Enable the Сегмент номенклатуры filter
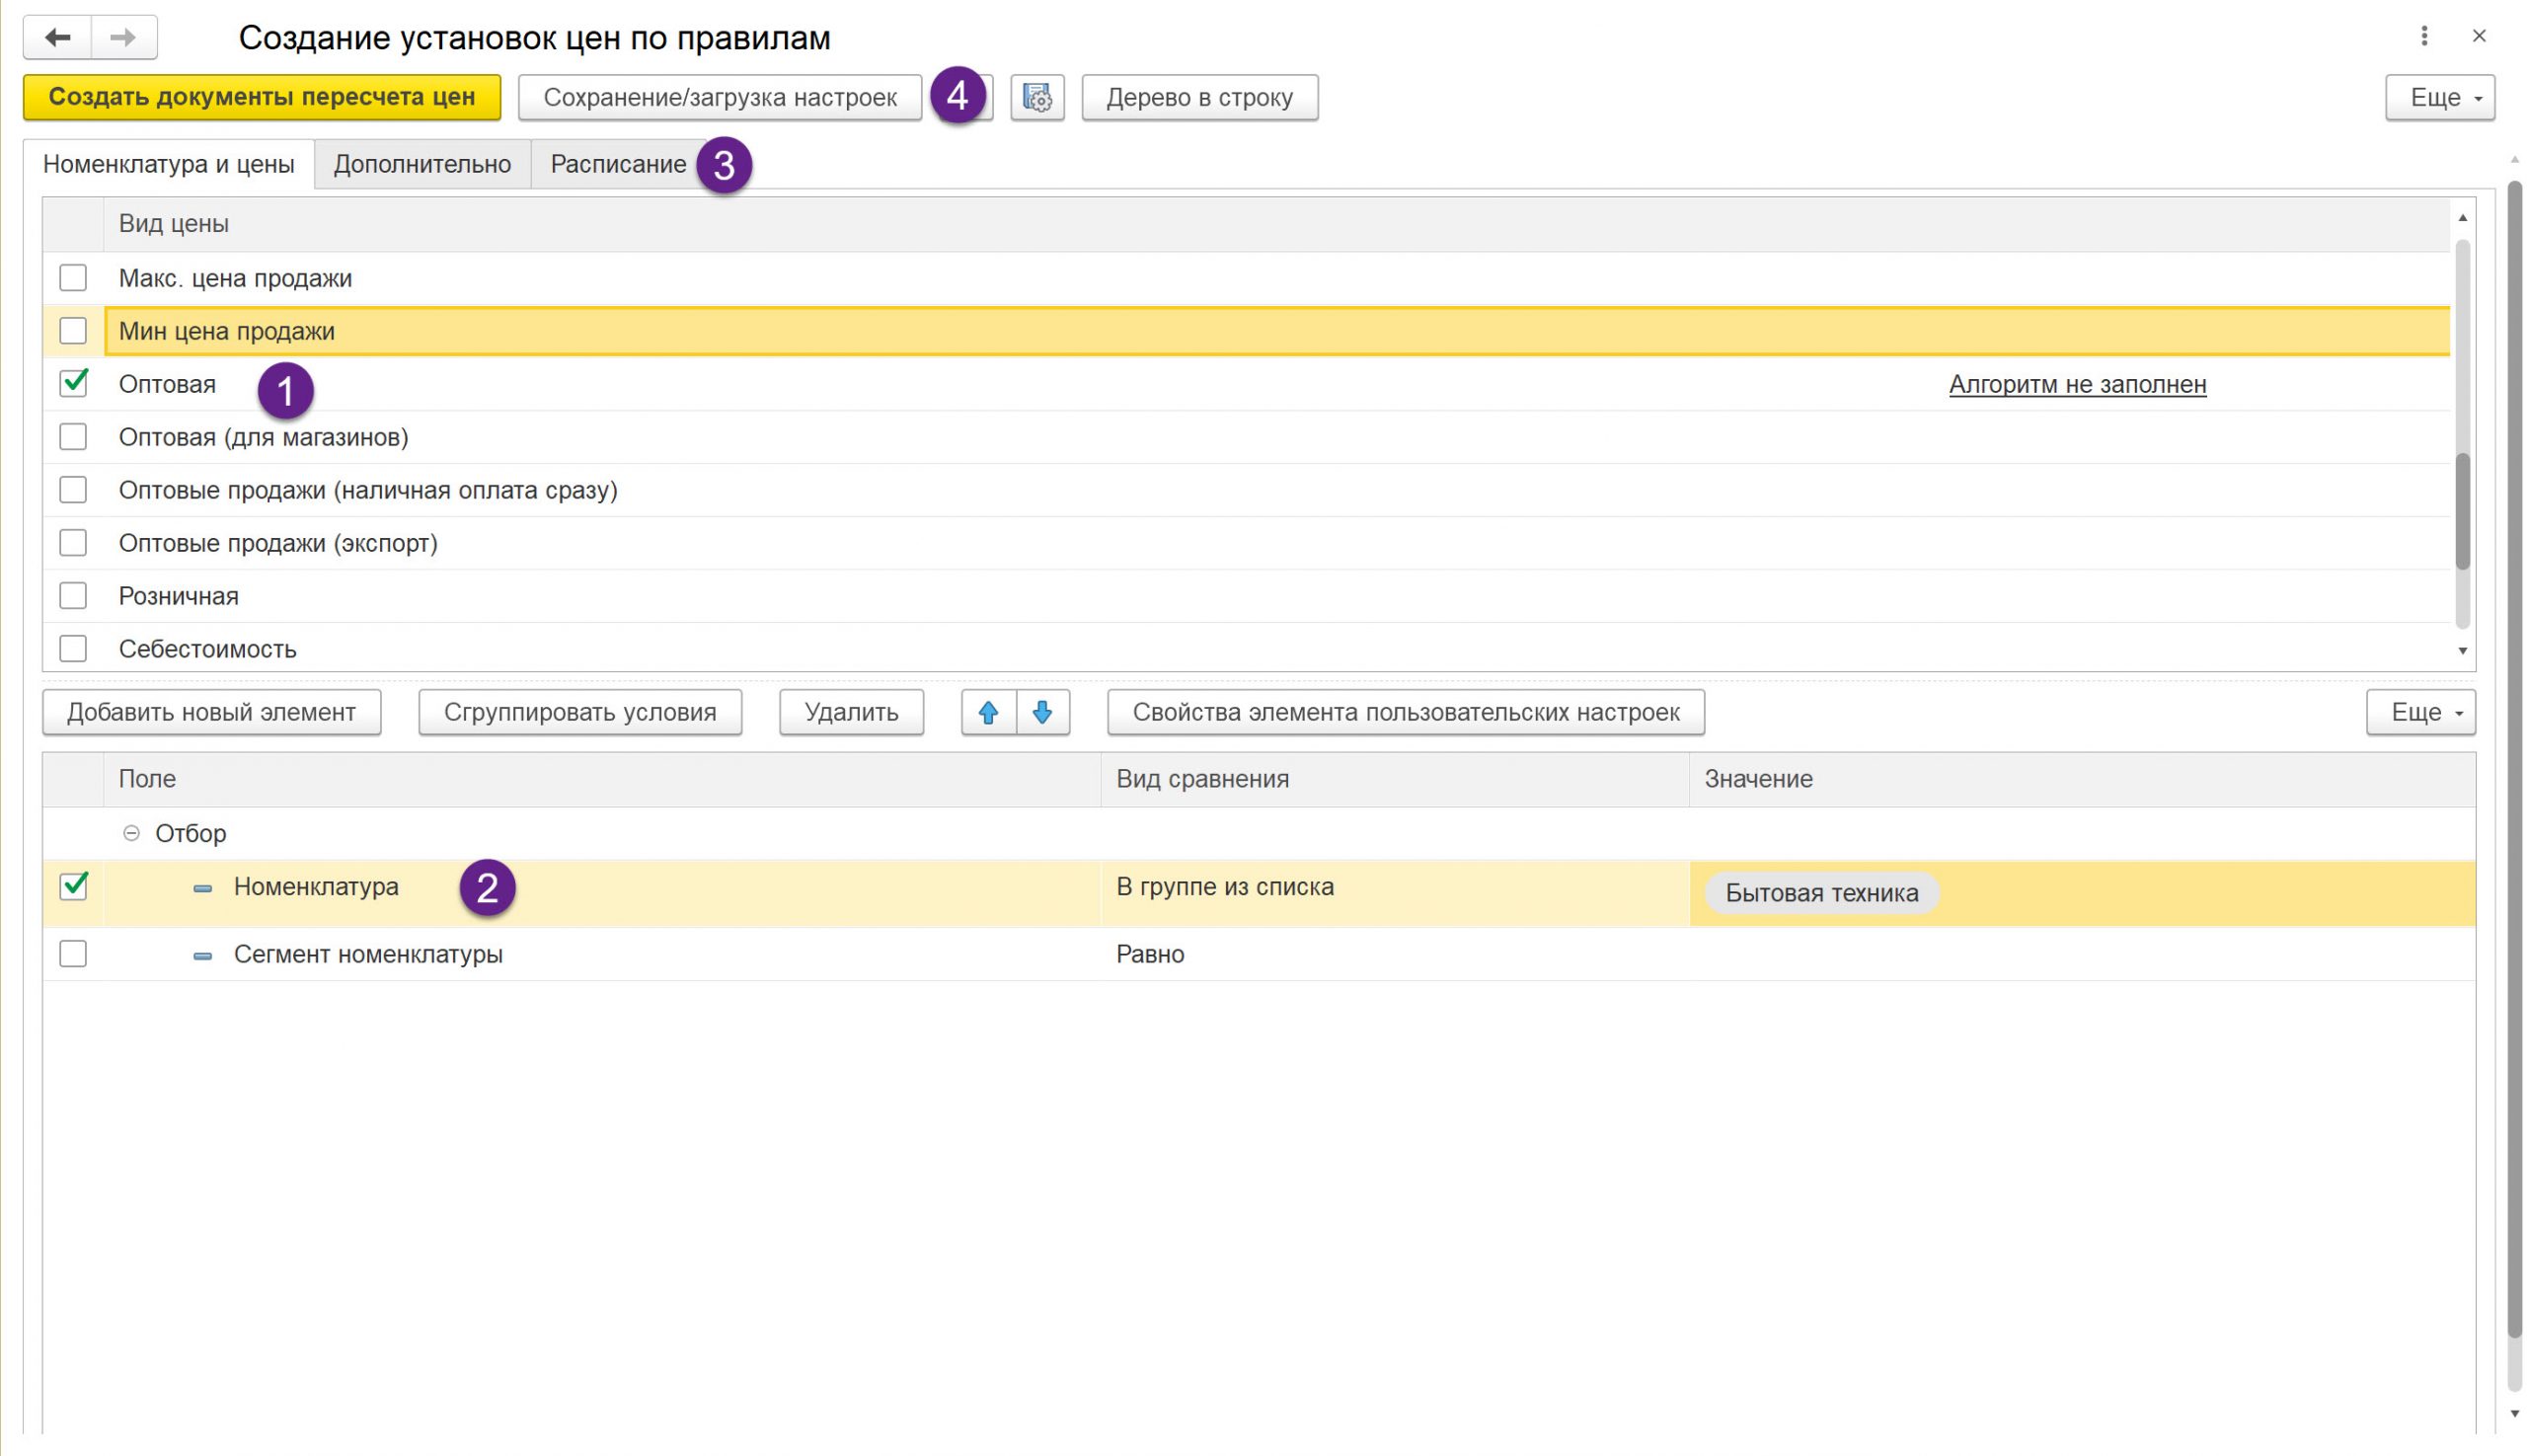2527x1456 pixels. [x=73, y=953]
